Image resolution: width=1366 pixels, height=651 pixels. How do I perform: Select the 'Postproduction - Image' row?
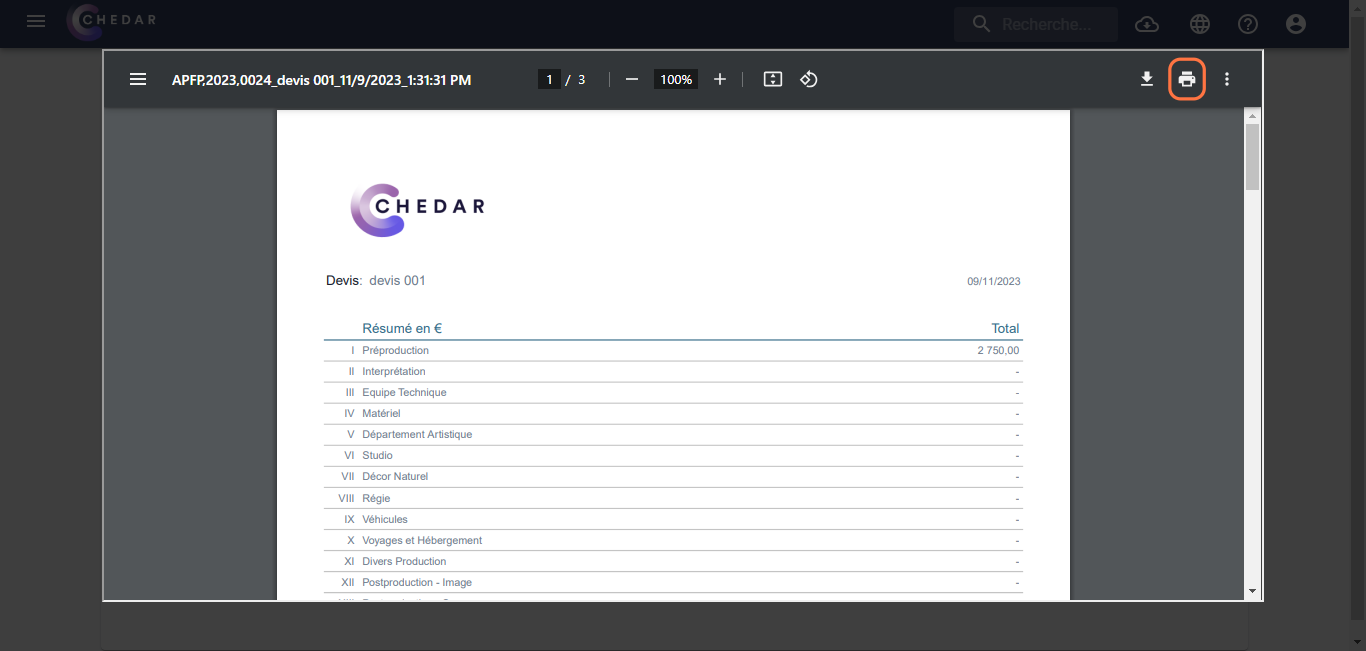tap(673, 583)
